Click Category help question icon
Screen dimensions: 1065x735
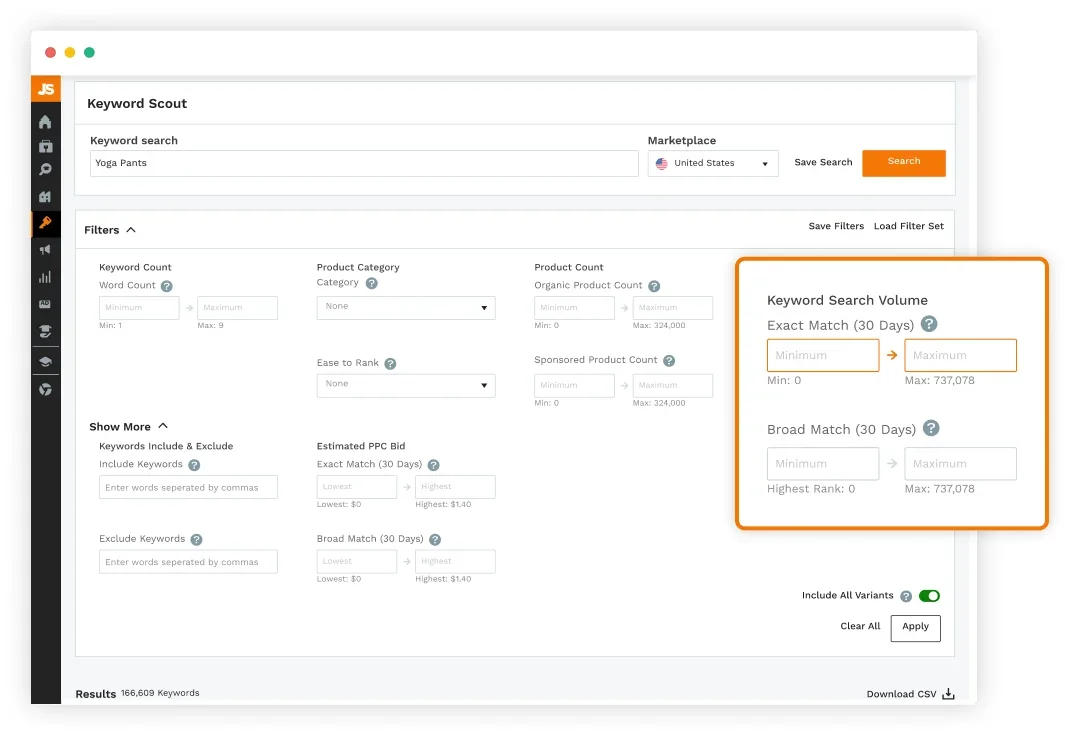[372, 283]
